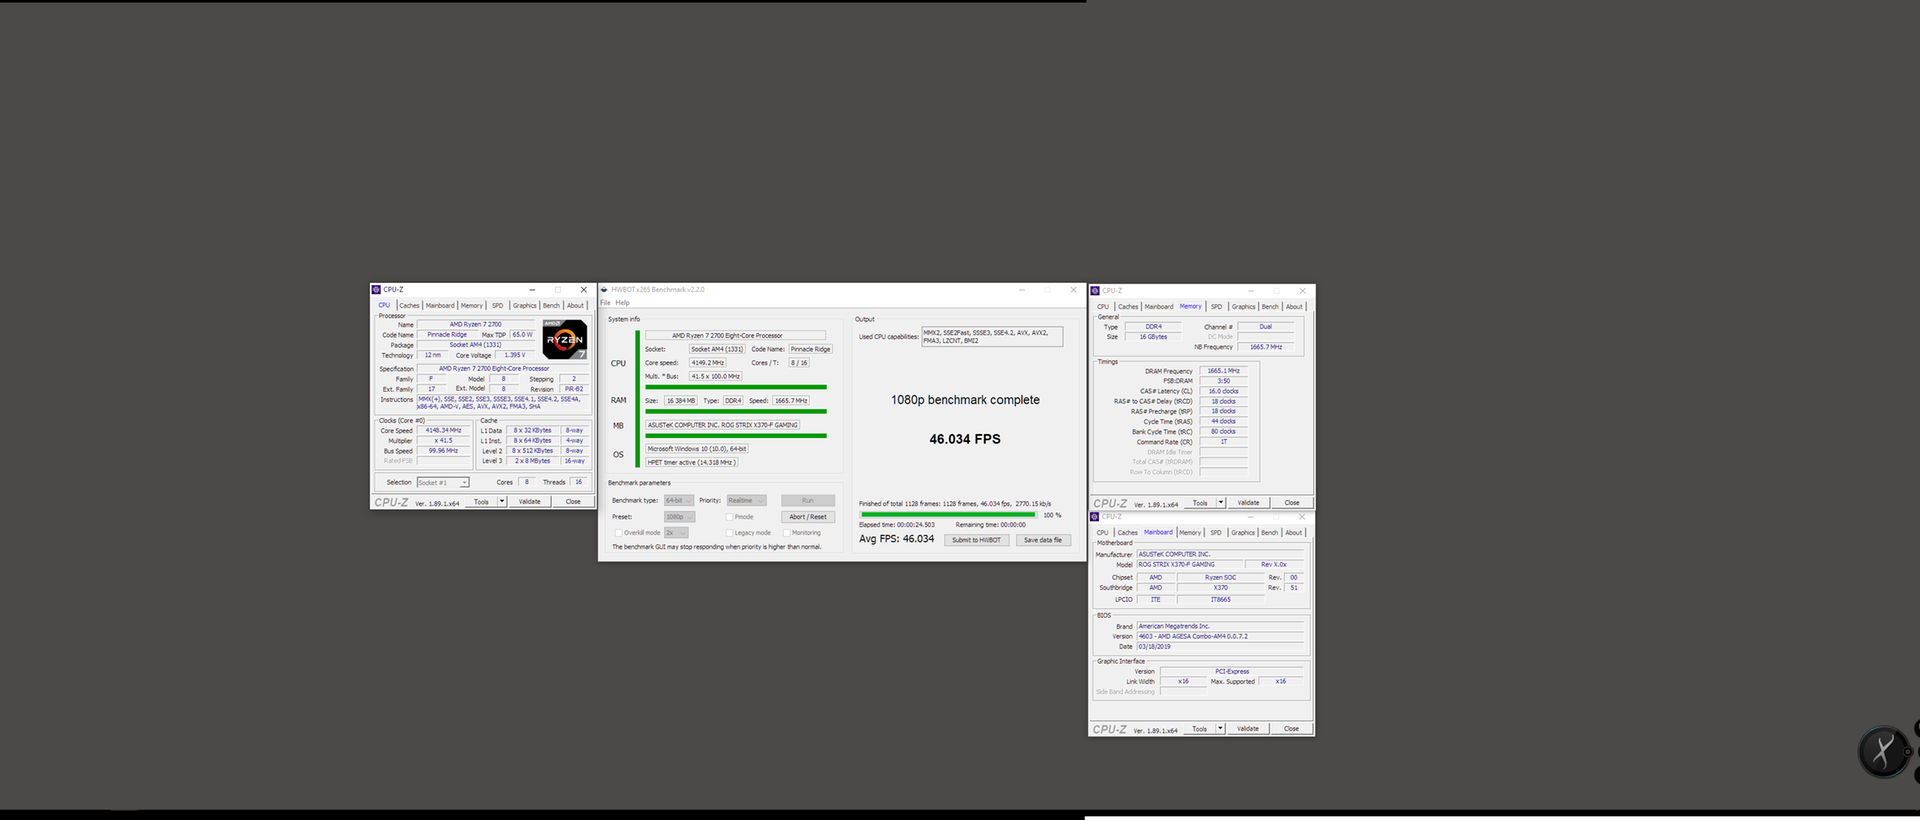Click Submit to HWBOT

(x=976, y=540)
